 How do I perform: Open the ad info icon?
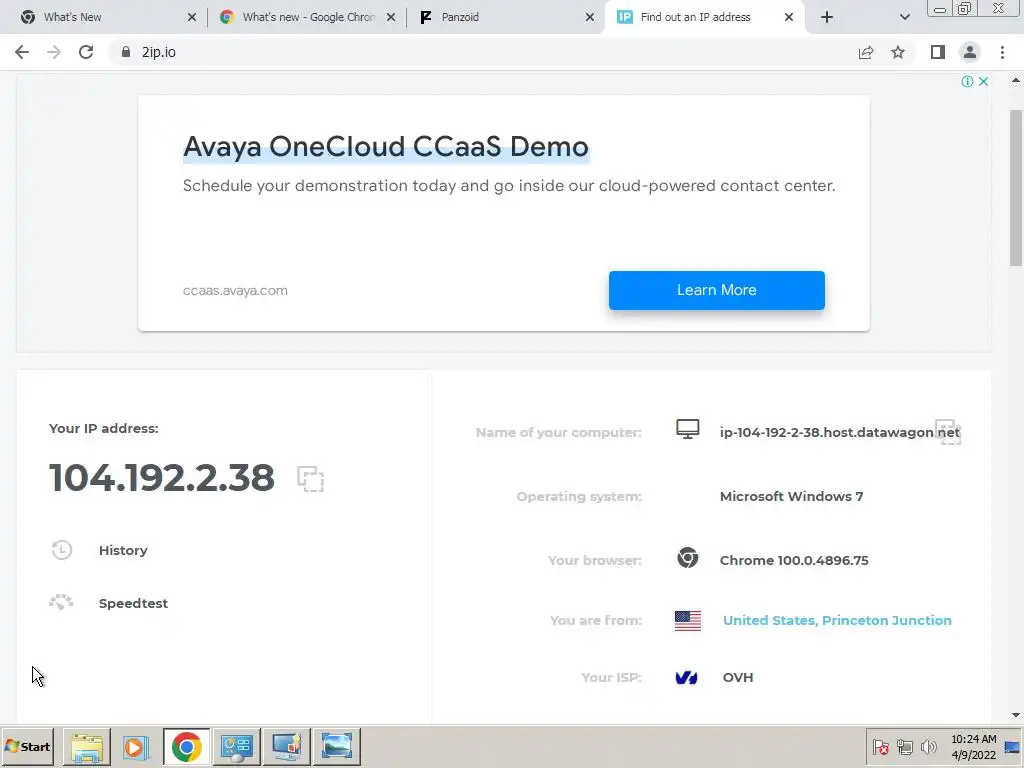967,82
